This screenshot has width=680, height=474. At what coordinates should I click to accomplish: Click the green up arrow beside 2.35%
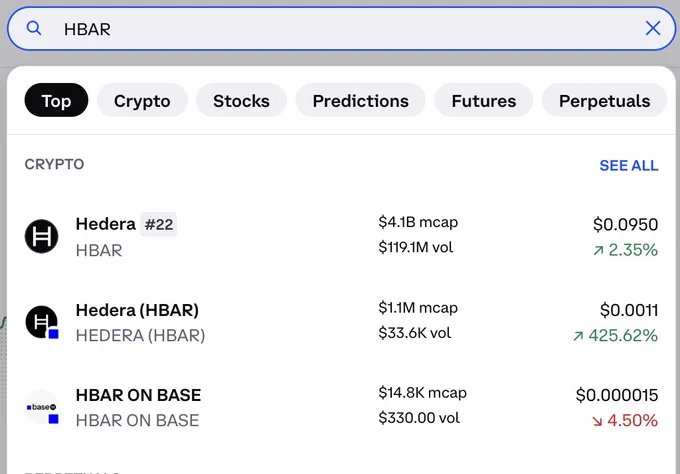point(598,251)
